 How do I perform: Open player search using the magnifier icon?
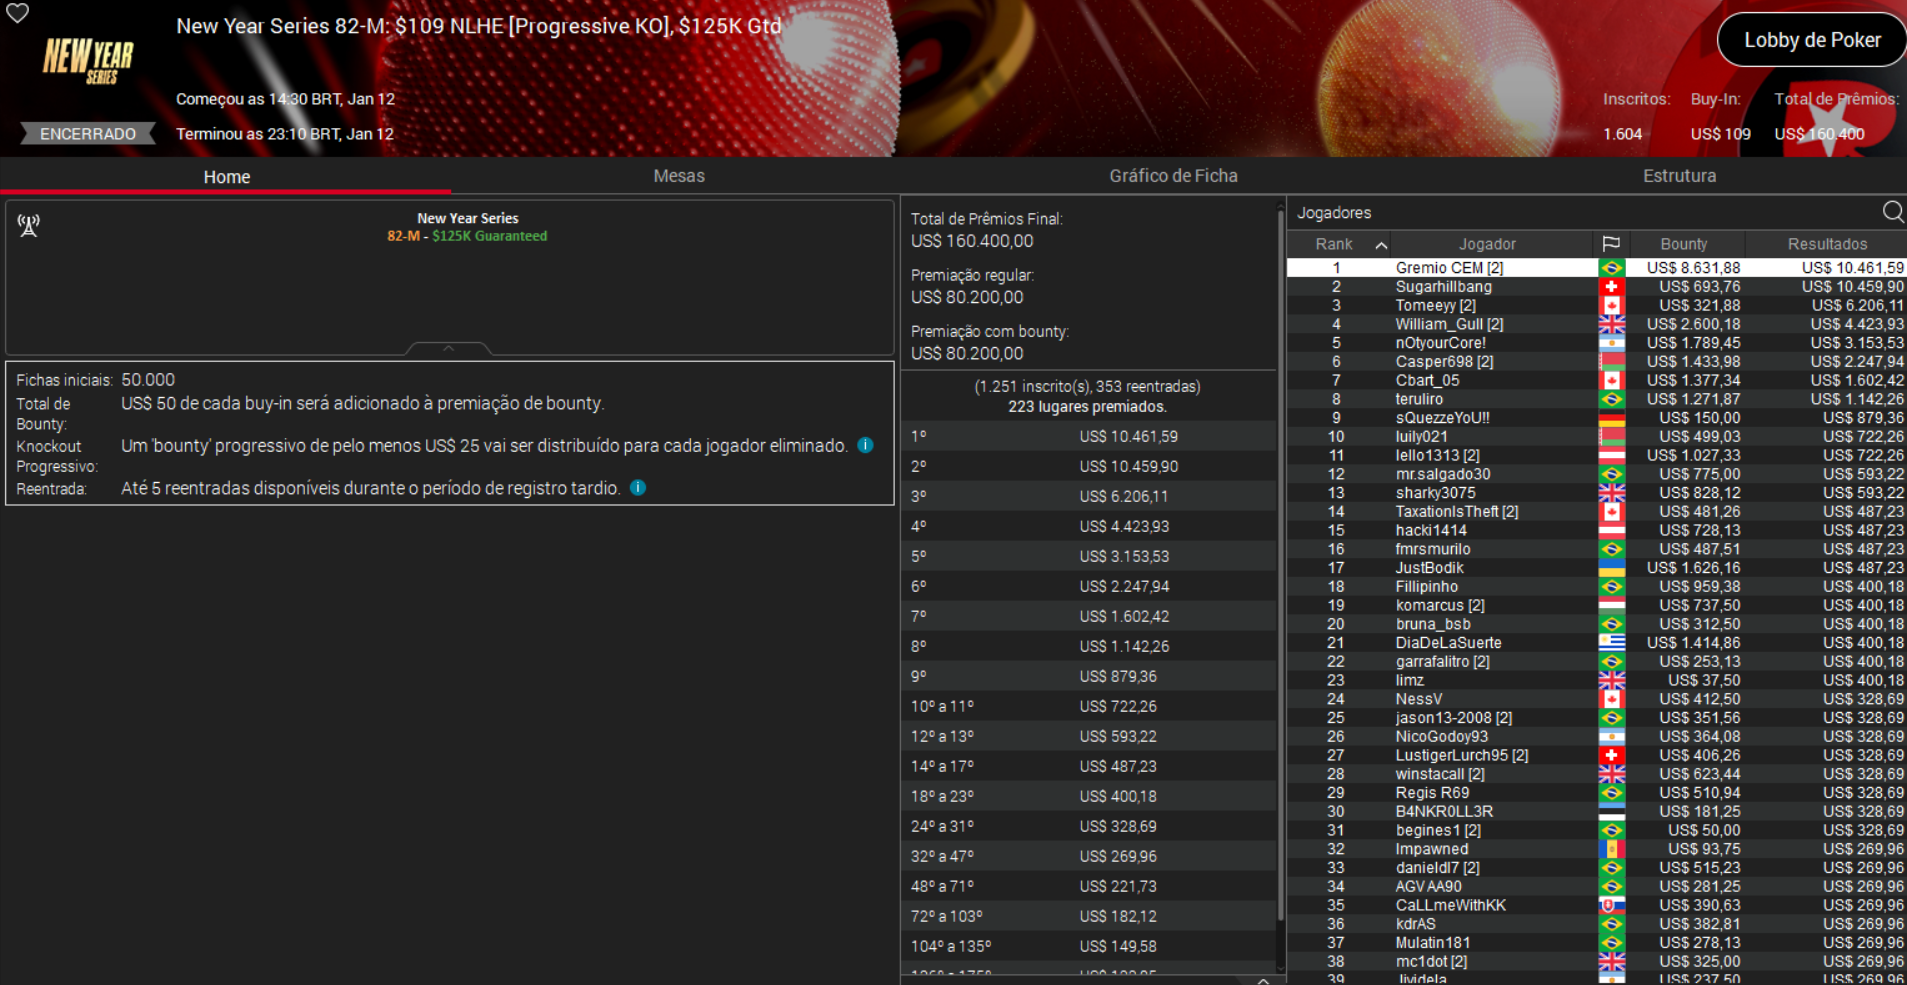click(1893, 212)
